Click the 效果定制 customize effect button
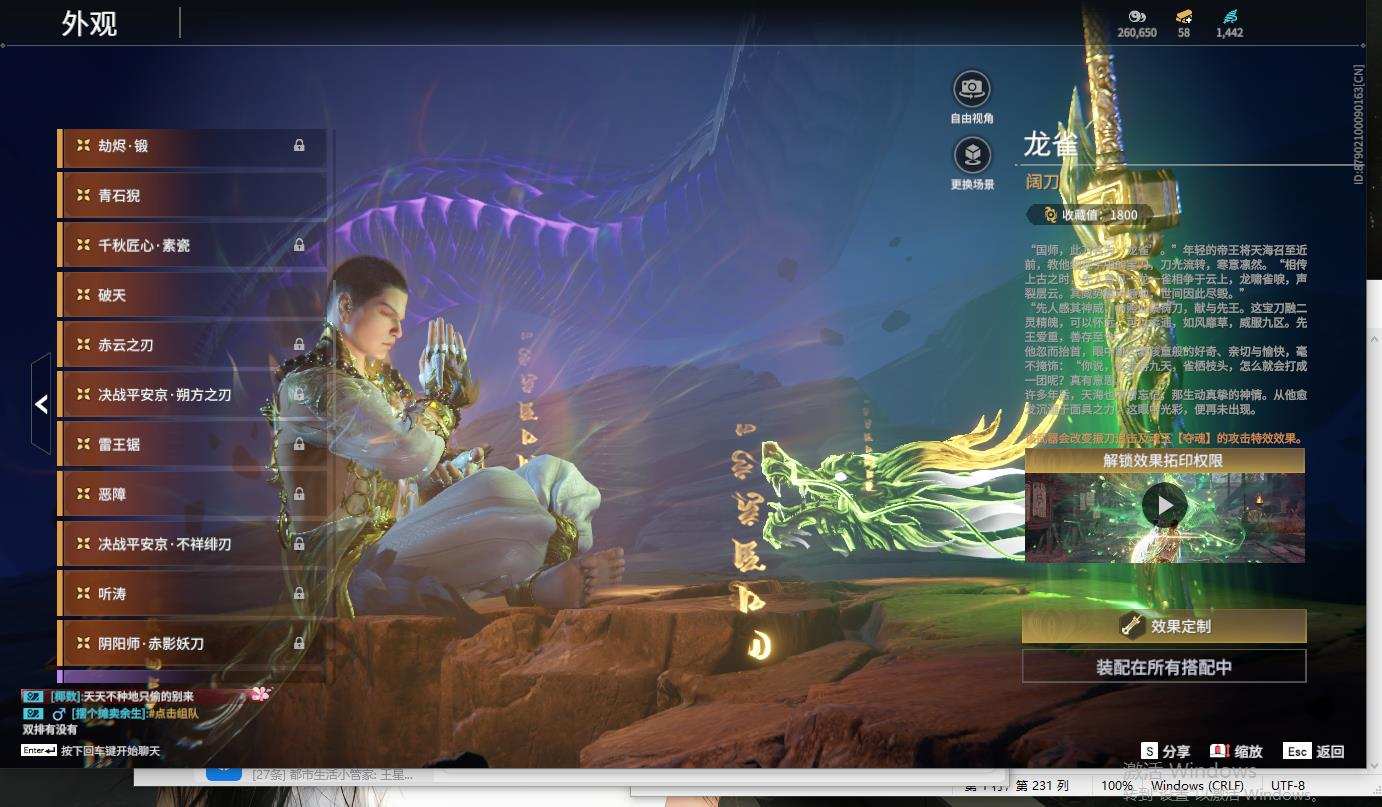 click(x=1164, y=626)
